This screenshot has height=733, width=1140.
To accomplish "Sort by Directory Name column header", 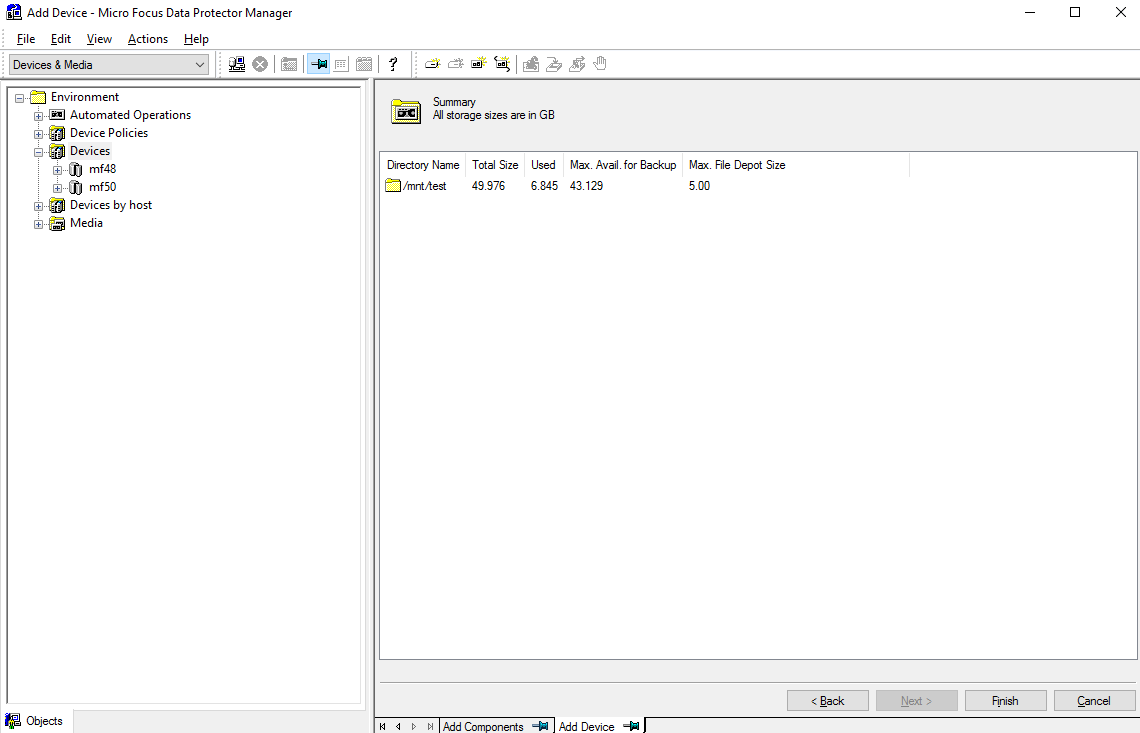I will tap(423, 165).
